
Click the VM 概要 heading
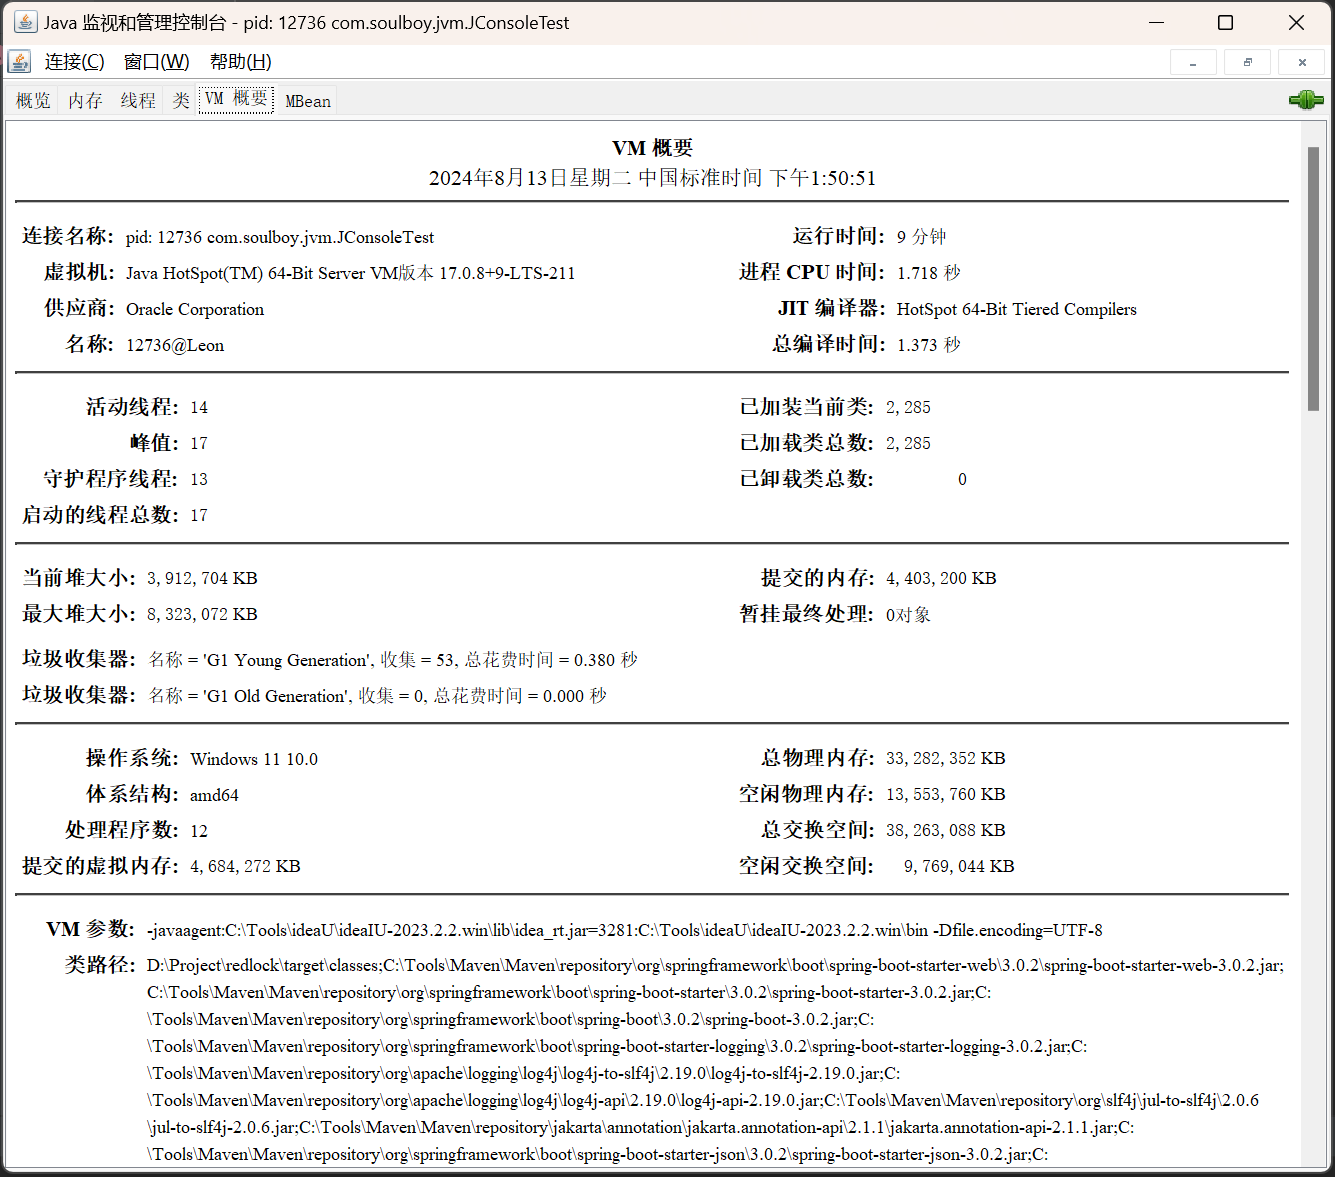[652, 148]
